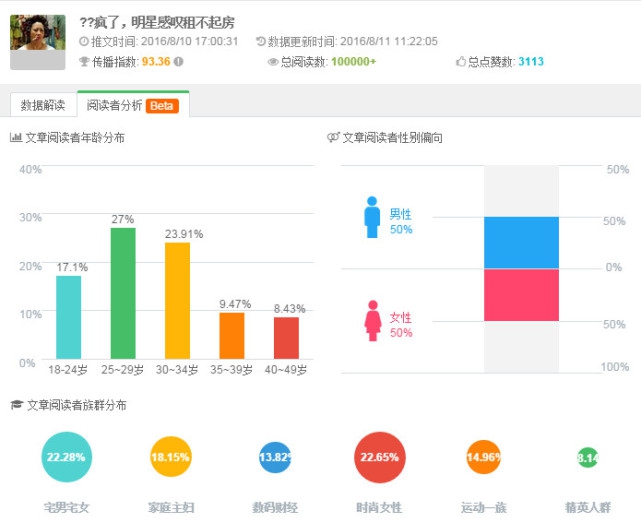This screenshot has height=523, width=641.
Task: Click the refresh history icon before 数据更新时间
Action: point(261,41)
